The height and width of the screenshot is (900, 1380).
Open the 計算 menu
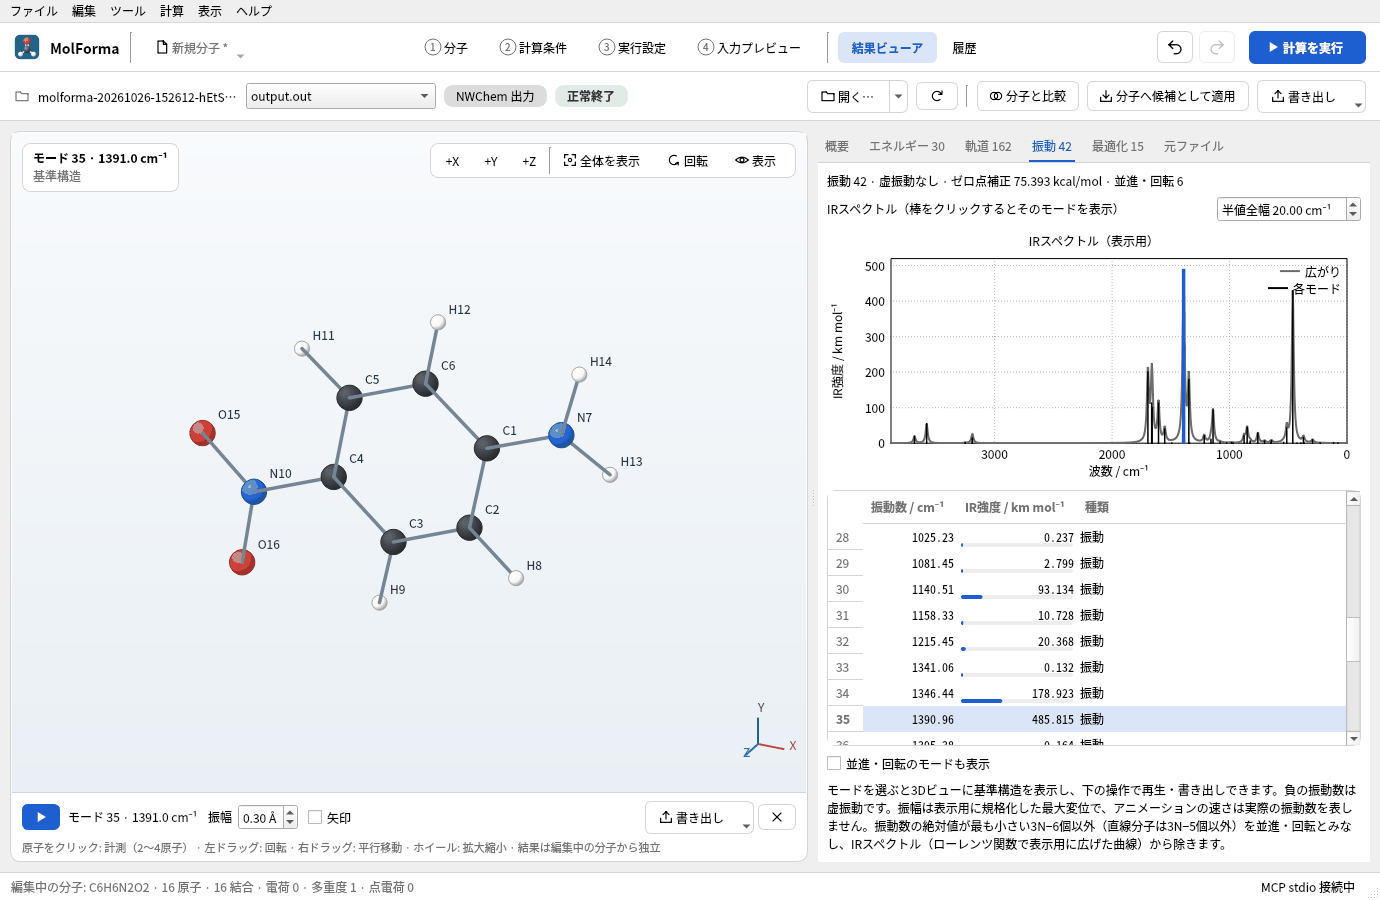tap(172, 11)
